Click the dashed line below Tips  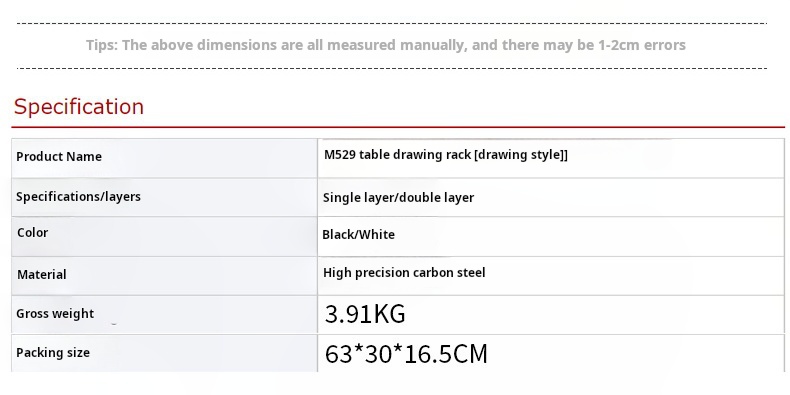392,68
